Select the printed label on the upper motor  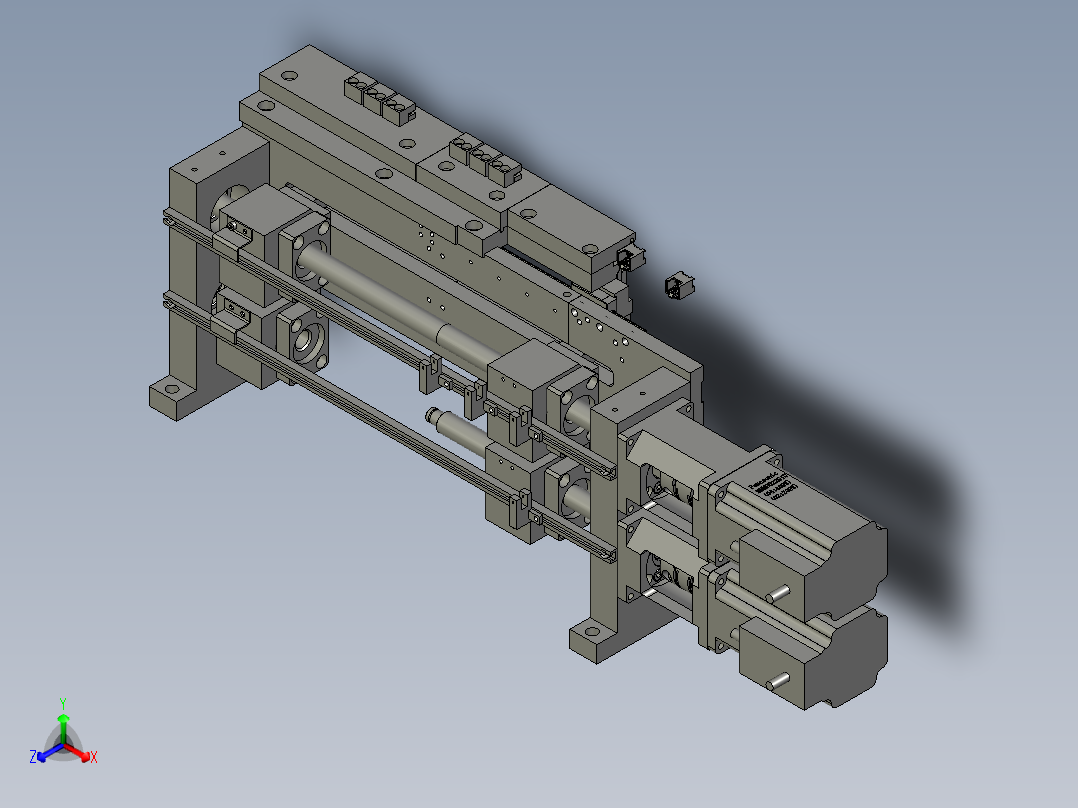coord(773,485)
